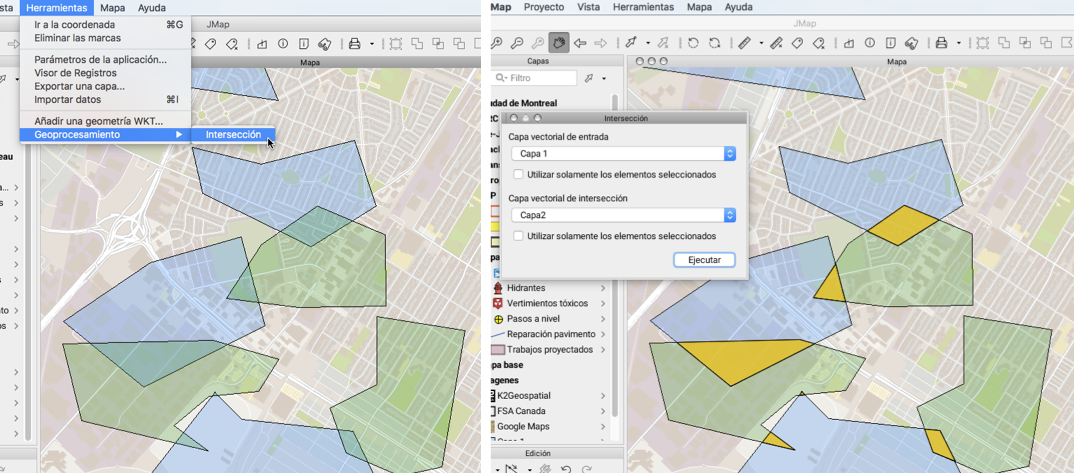Expand the Vertimientos tóxicos layer chevron
The image size is (1074, 473).
pyautogui.click(x=603, y=303)
